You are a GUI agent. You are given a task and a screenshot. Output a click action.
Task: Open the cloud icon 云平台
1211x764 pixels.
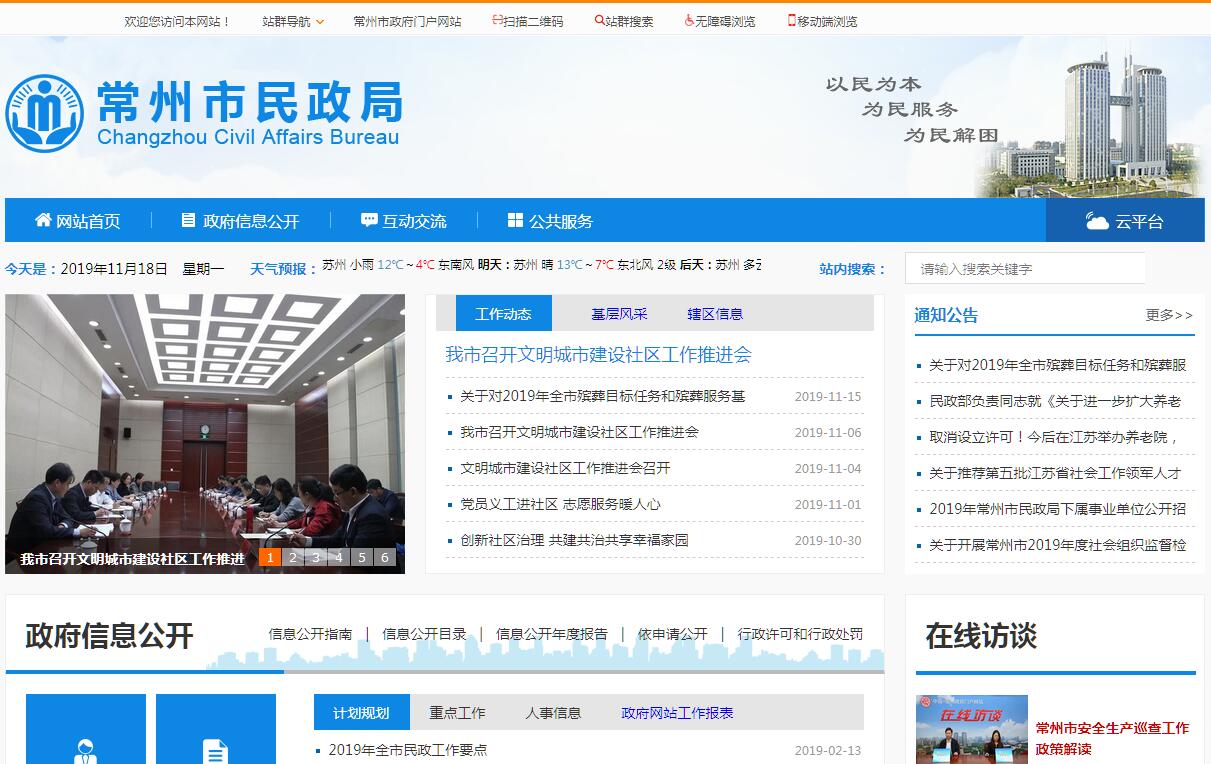1097,221
